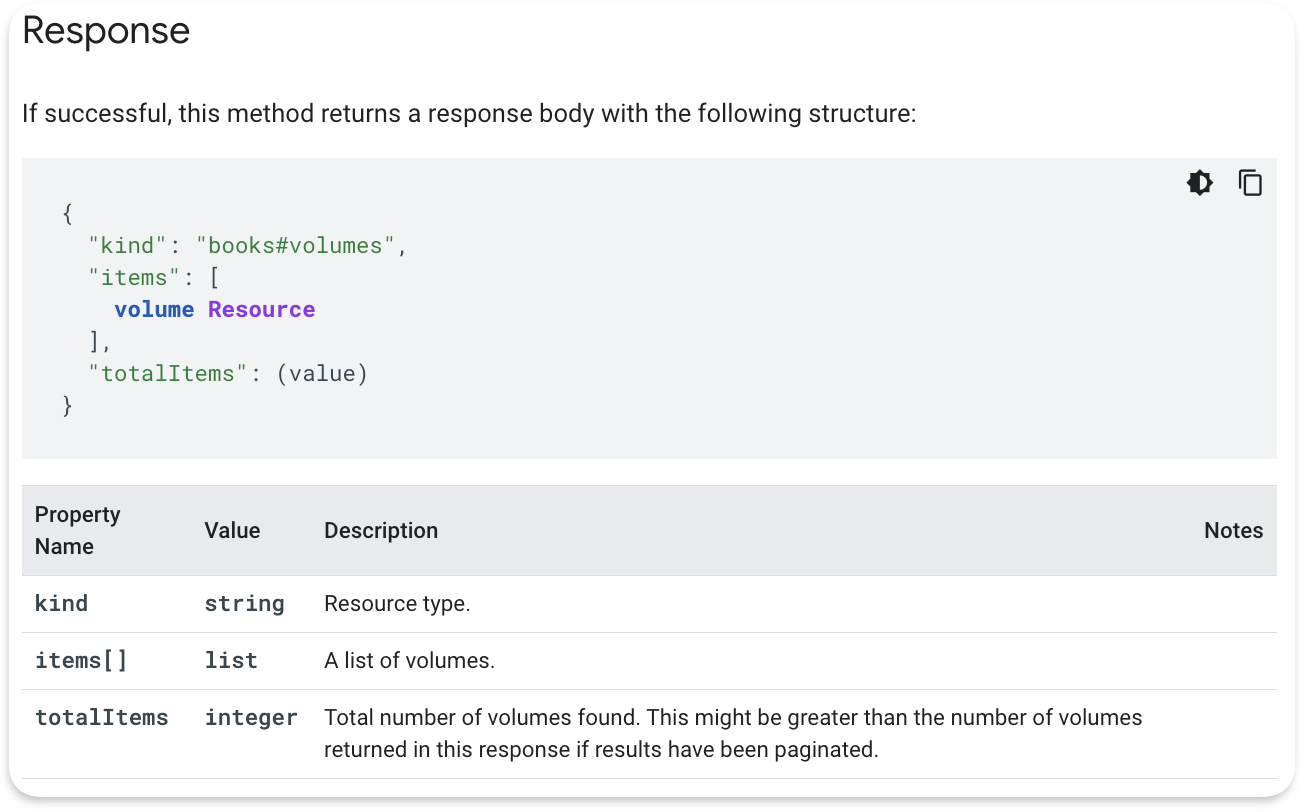Select the items[] property name cell
The height and width of the screenshot is (812, 1304).
coord(81,661)
